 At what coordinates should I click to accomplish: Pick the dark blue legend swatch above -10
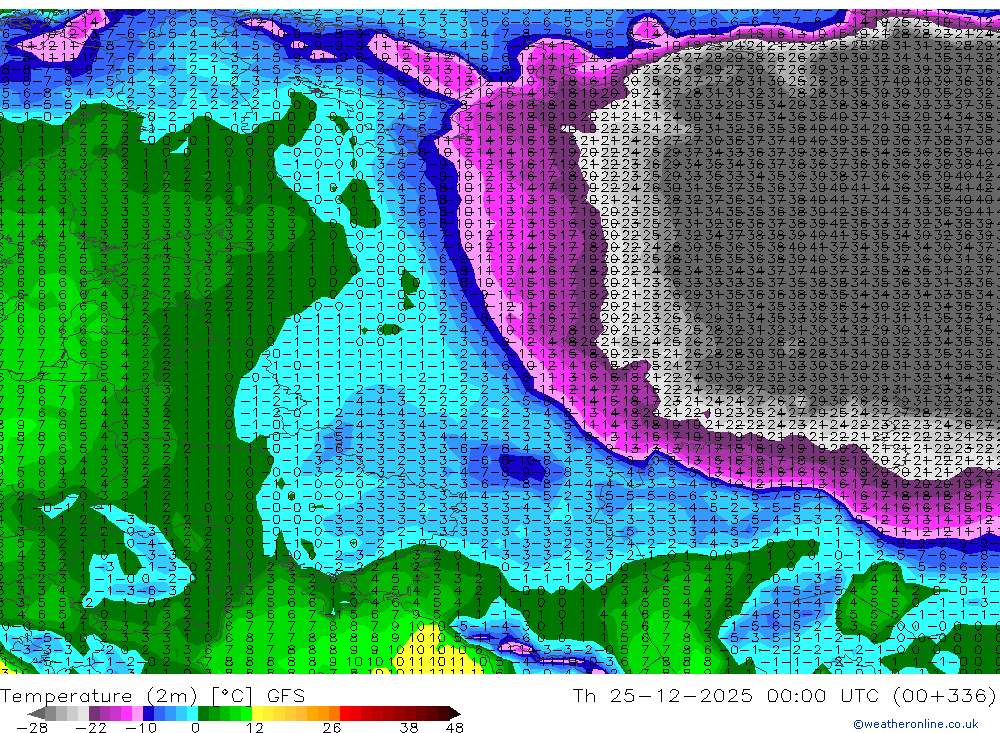coord(149,714)
